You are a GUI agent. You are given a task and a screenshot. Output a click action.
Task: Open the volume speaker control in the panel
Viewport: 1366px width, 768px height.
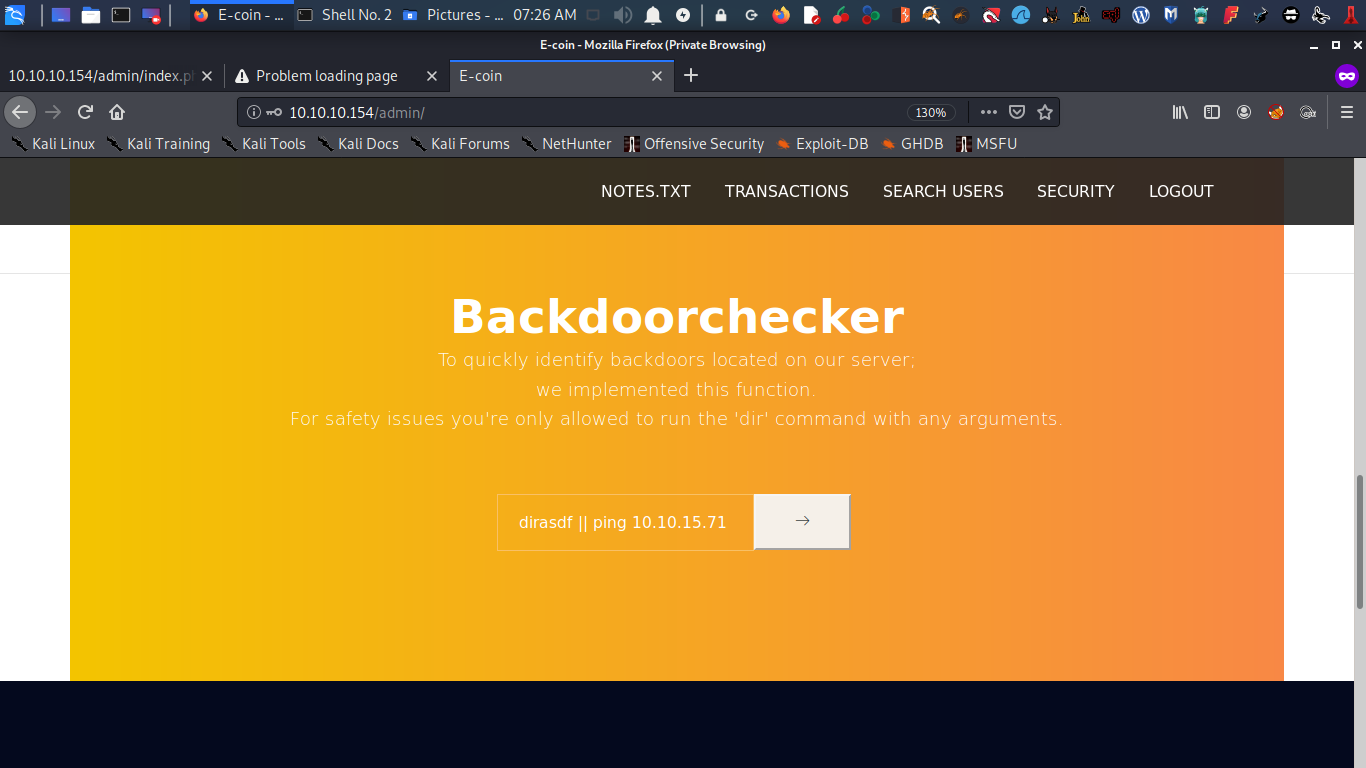click(x=623, y=15)
